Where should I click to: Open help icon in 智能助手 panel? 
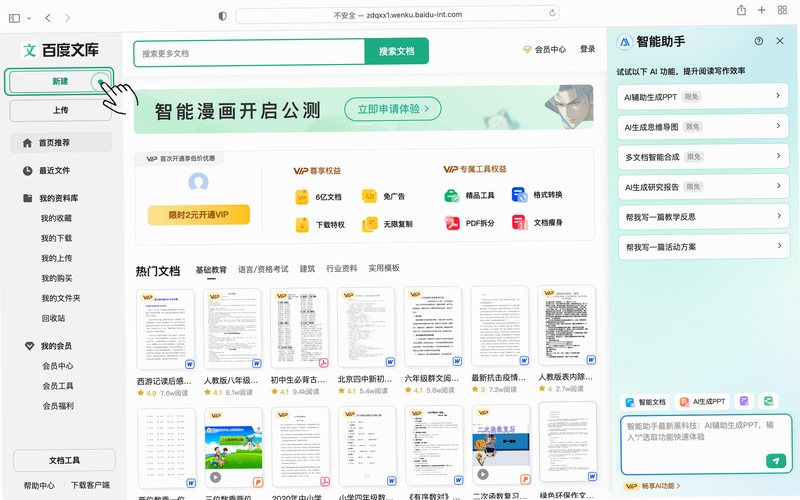pyautogui.click(x=759, y=41)
